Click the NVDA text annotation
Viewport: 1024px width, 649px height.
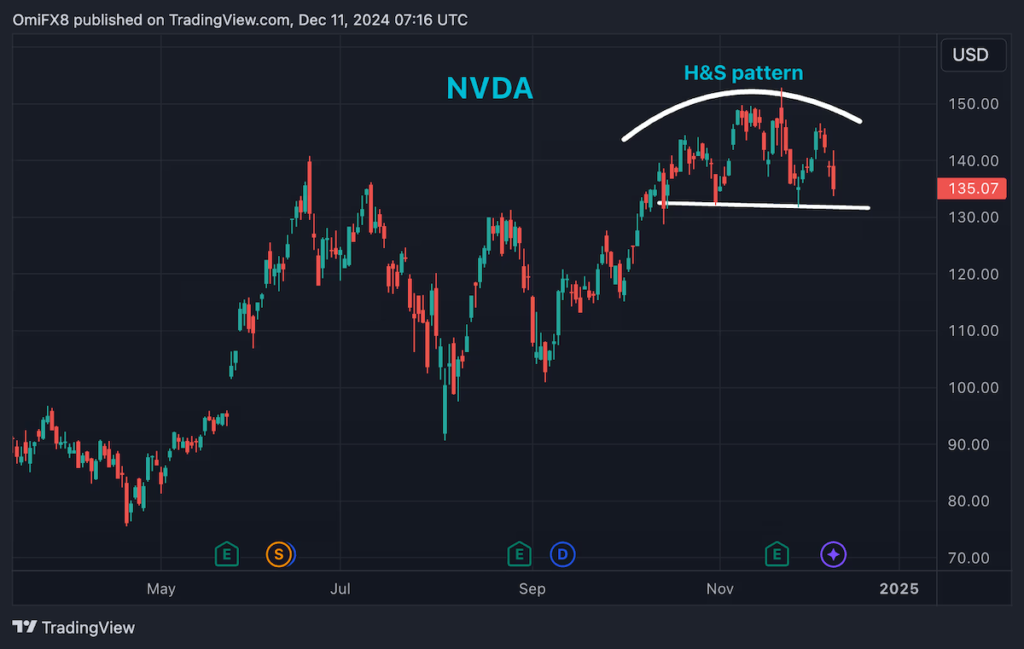490,88
